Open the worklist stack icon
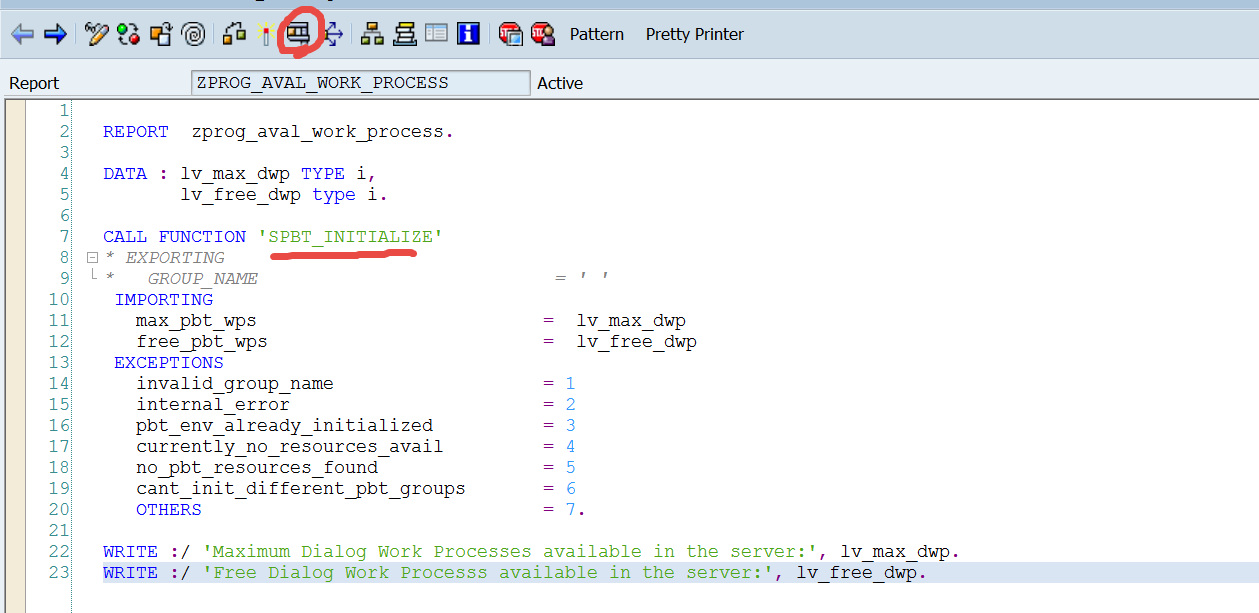The image size is (1259, 613). (404, 33)
